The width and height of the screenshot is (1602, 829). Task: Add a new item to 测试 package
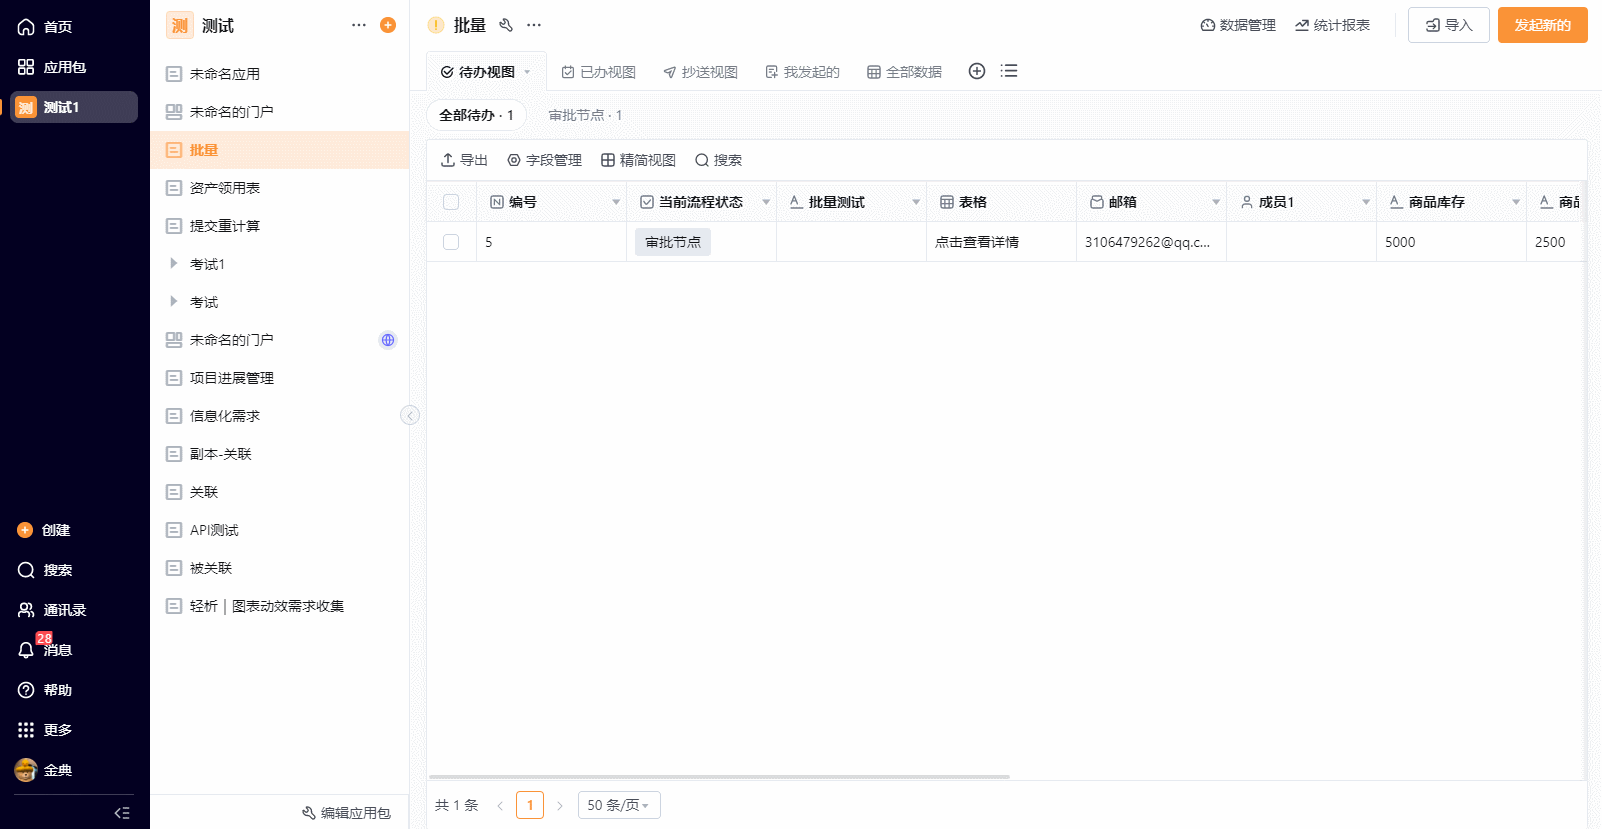pos(388,25)
